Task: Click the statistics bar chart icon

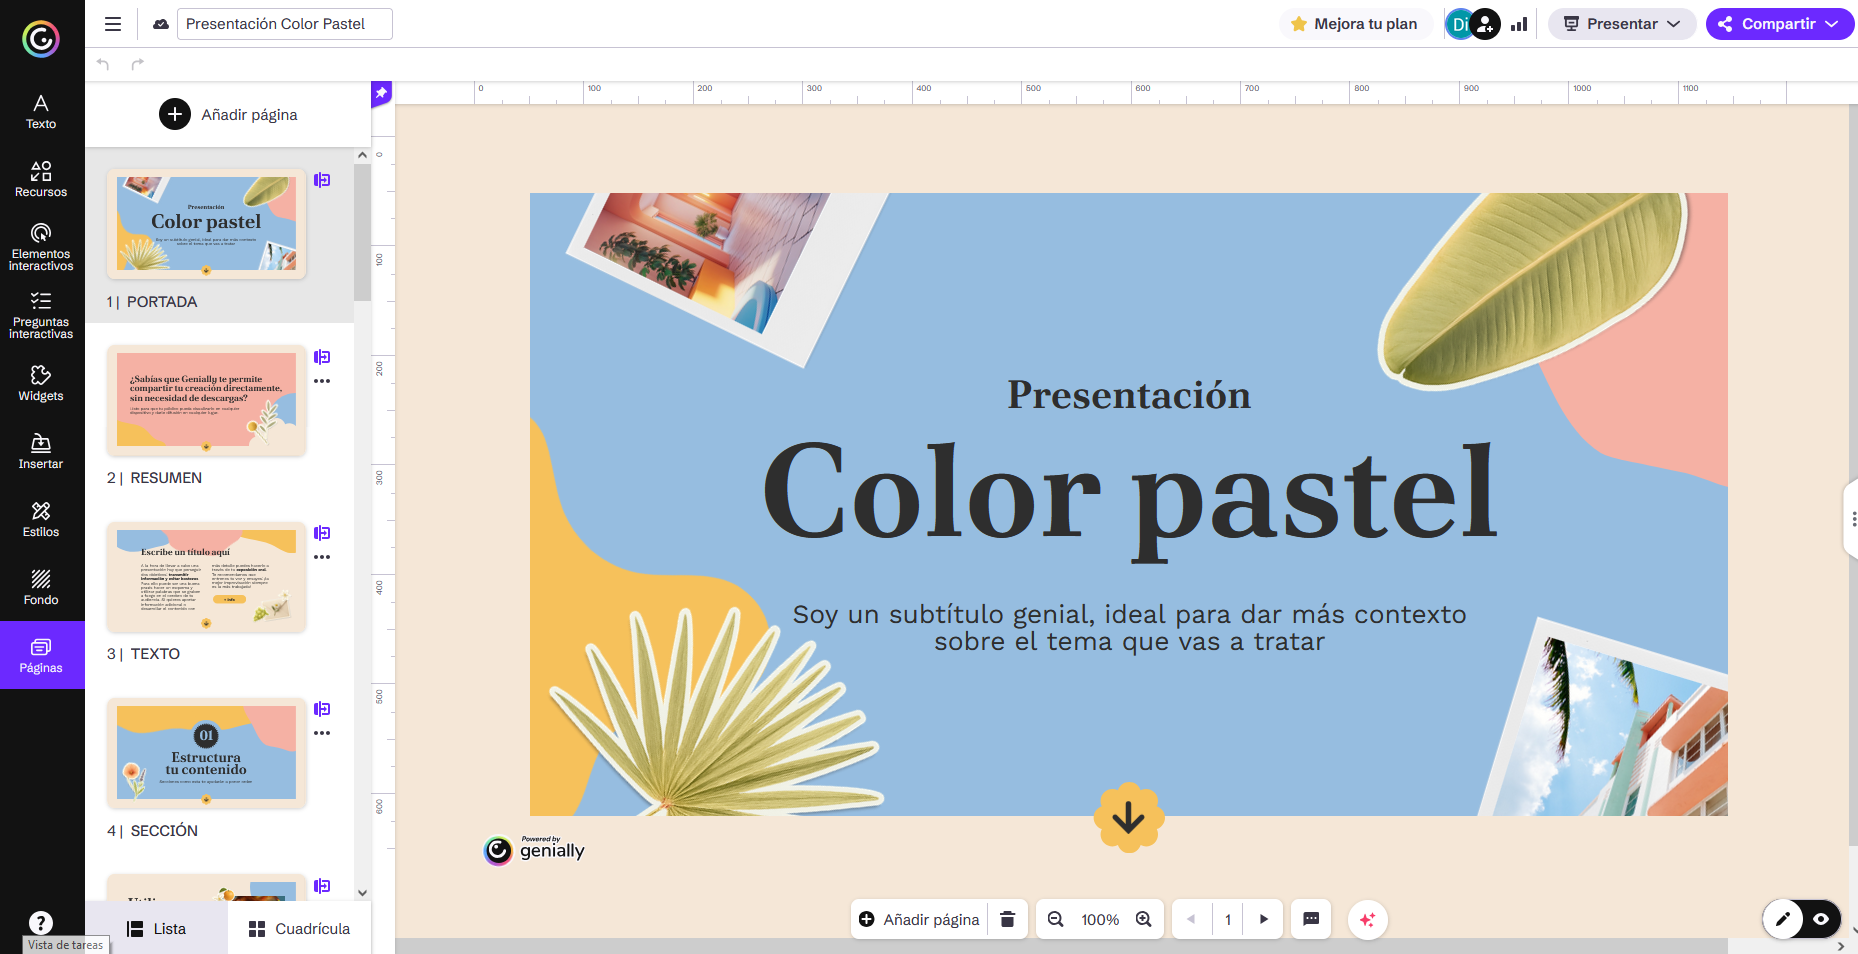Action: (x=1519, y=24)
